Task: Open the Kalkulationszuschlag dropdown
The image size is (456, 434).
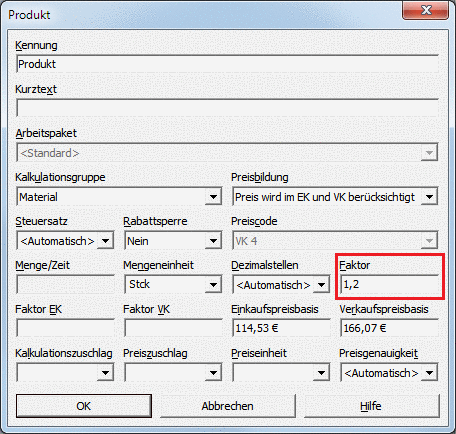Action: [105, 373]
